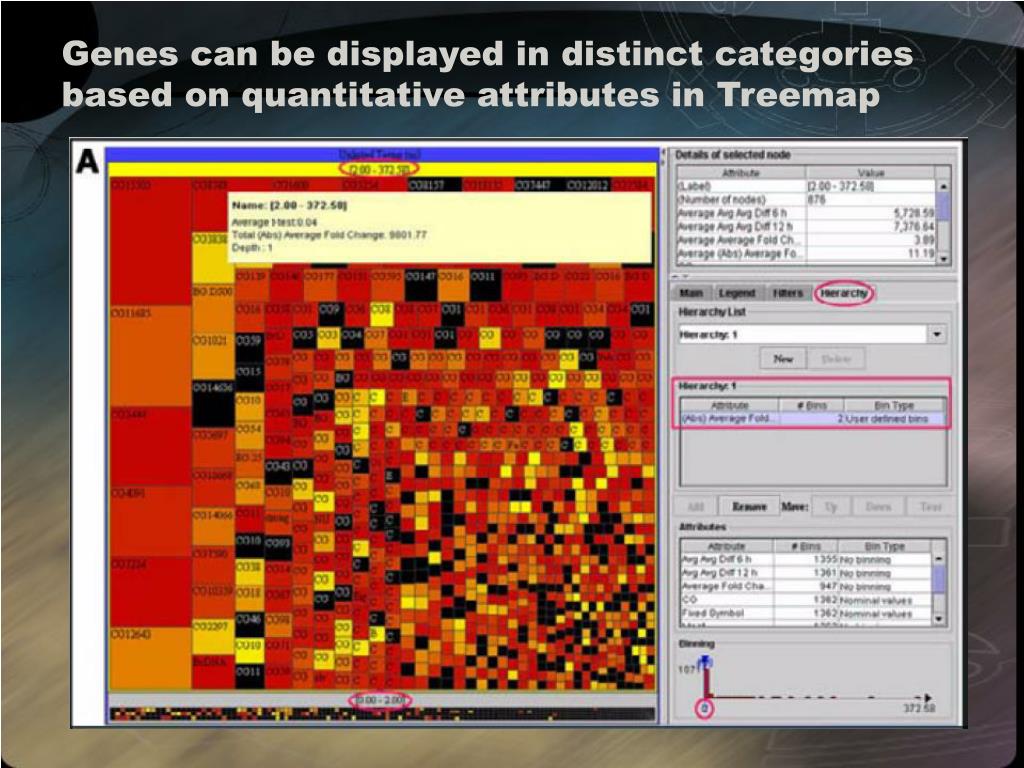Viewport: 1024px width, 768px height.
Task: Select the black CO46 treemap node
Action: point(249,624)
